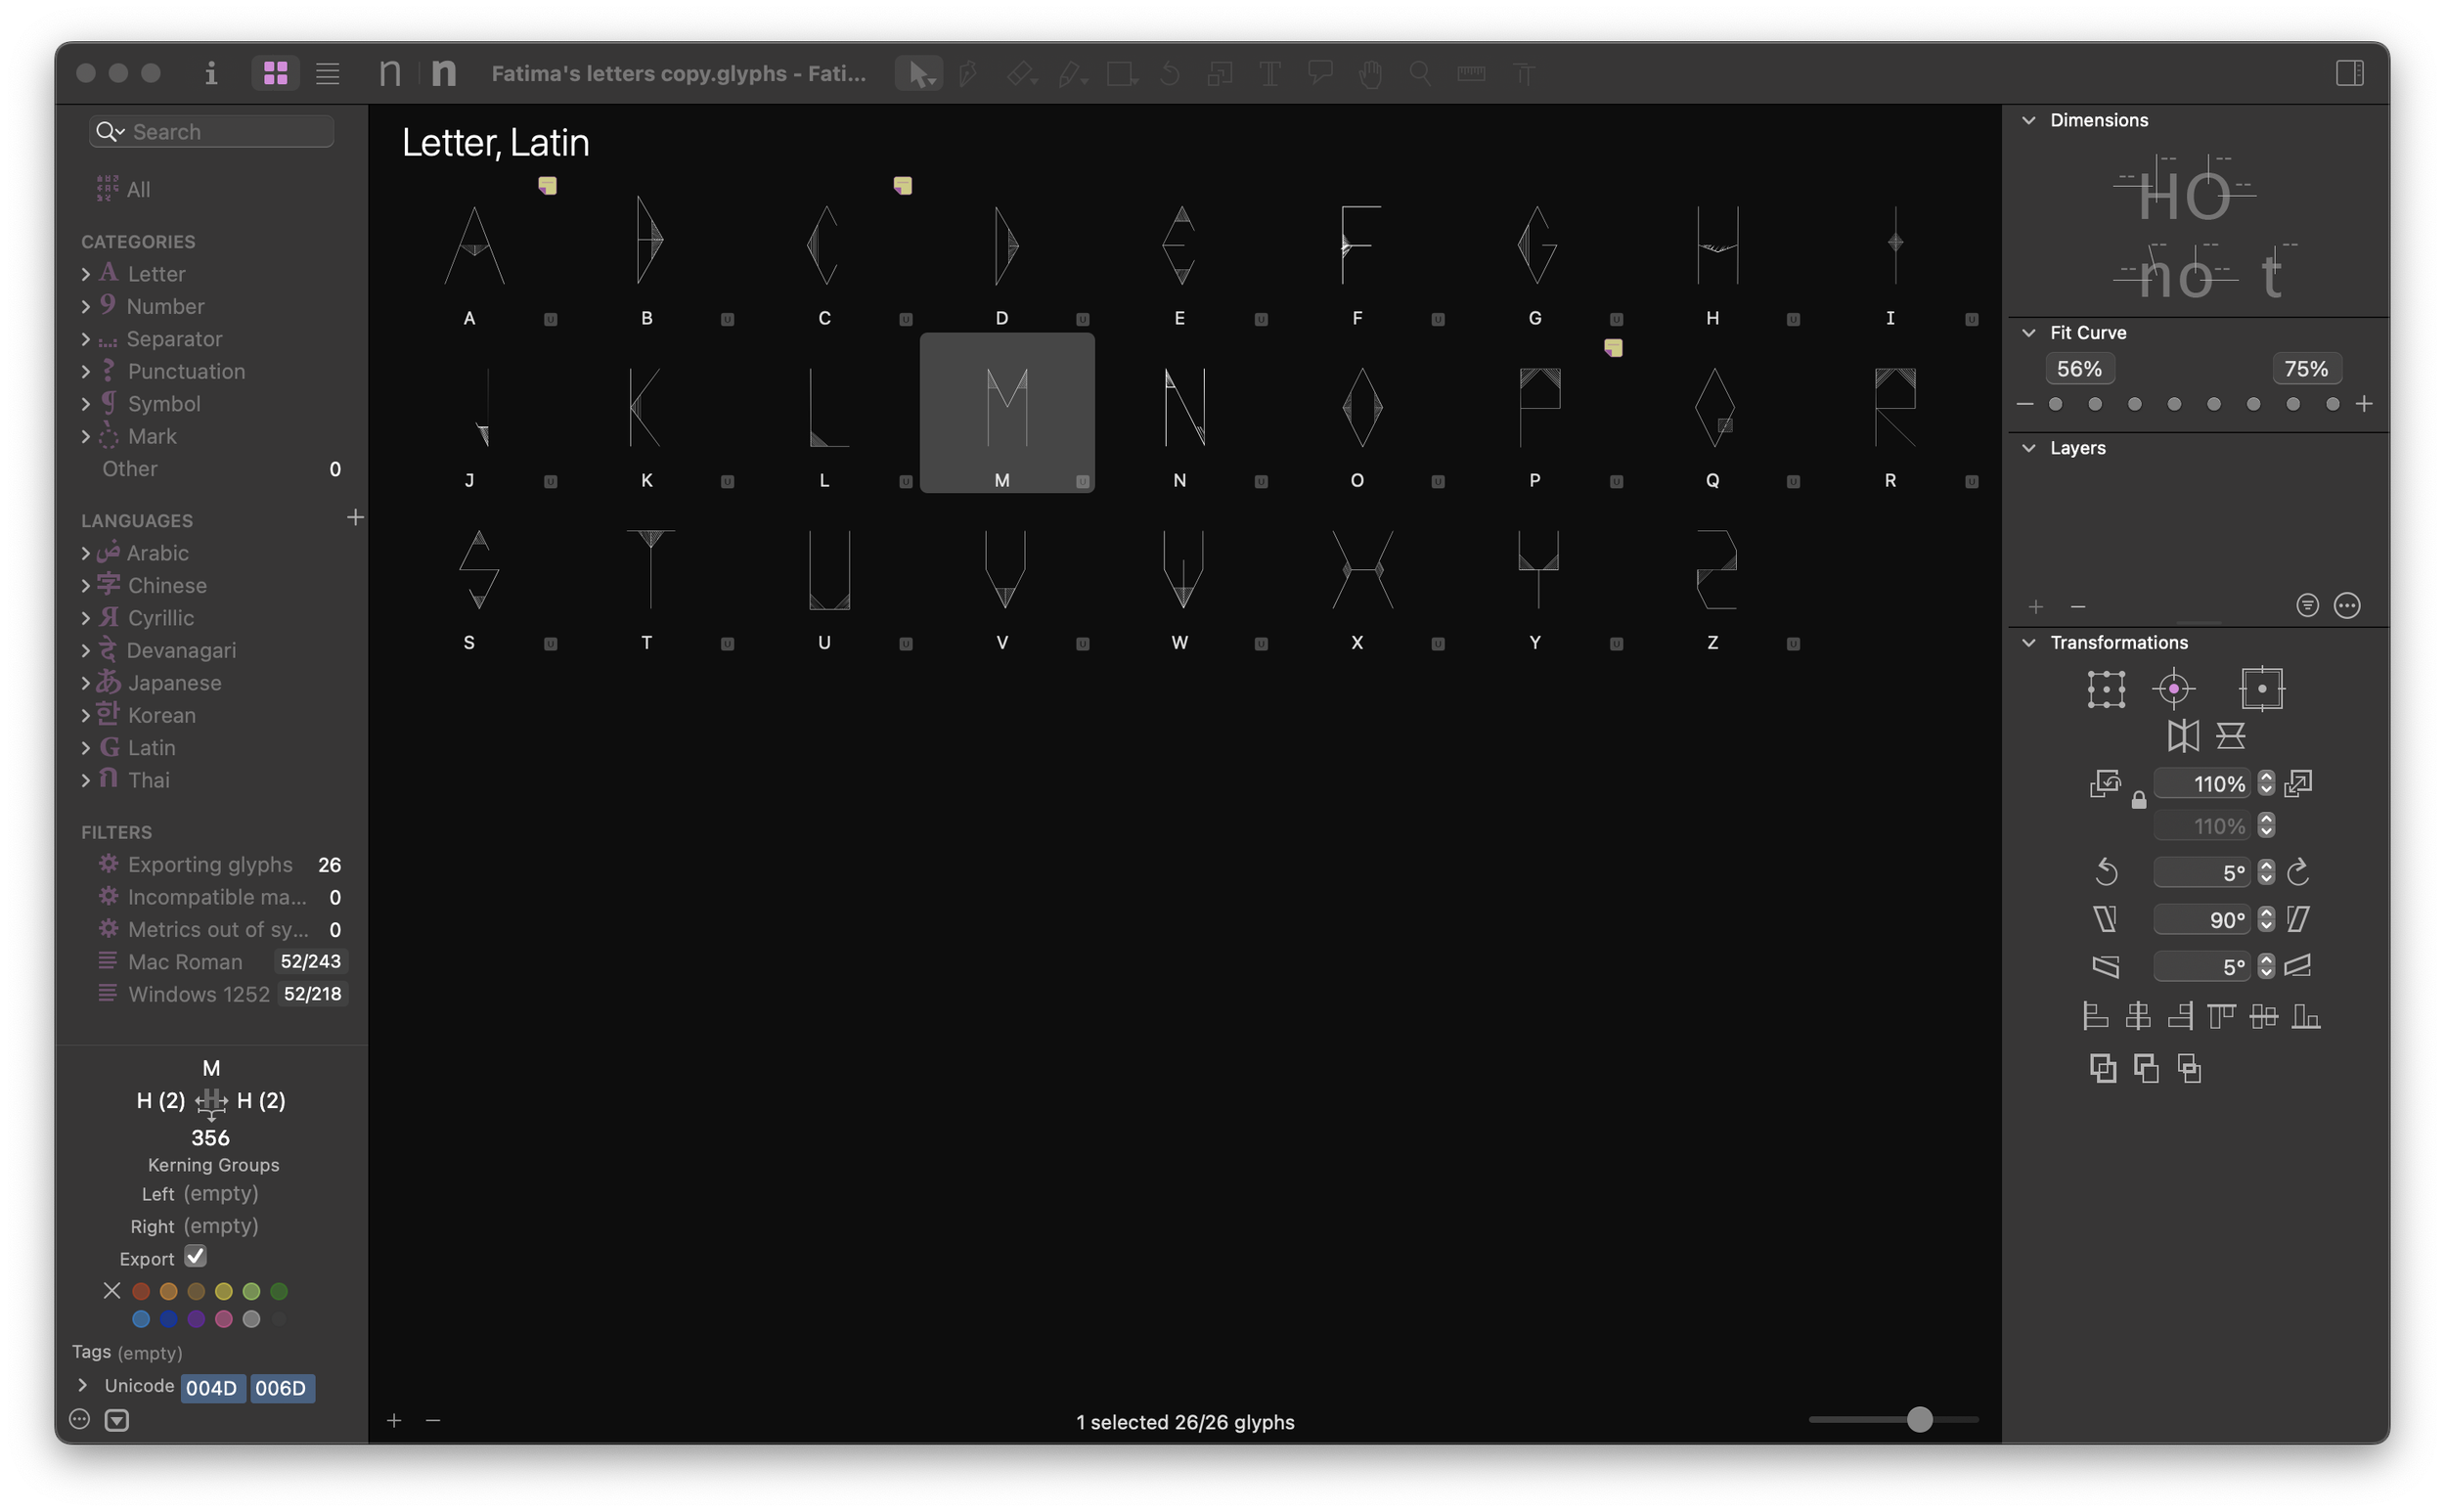Select the center transform origin option
The image size is (2445, 1512).
click(2174, 688)
